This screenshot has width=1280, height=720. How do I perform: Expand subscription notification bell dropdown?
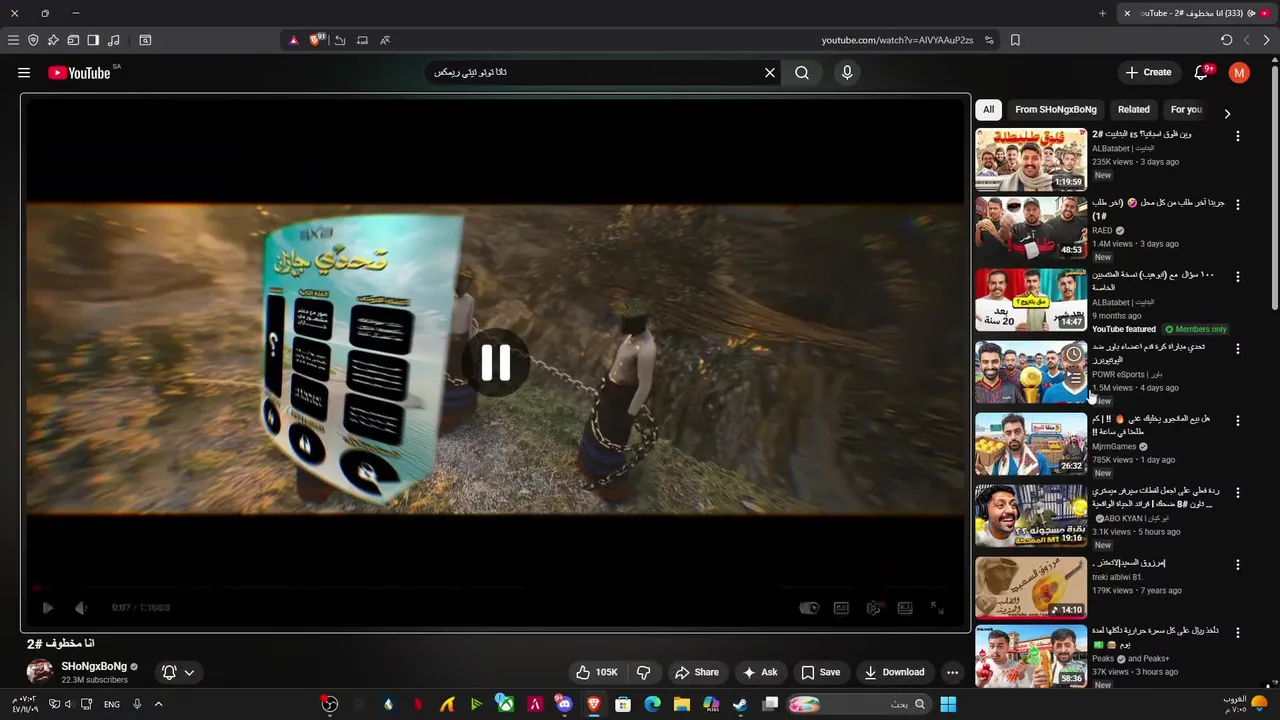(x=178, y=672)
